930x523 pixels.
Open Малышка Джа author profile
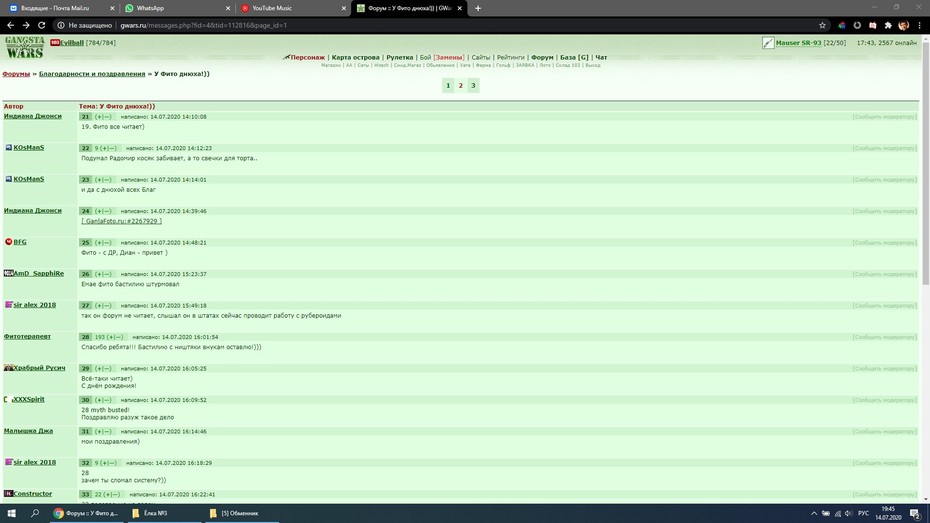pos(28,430)
